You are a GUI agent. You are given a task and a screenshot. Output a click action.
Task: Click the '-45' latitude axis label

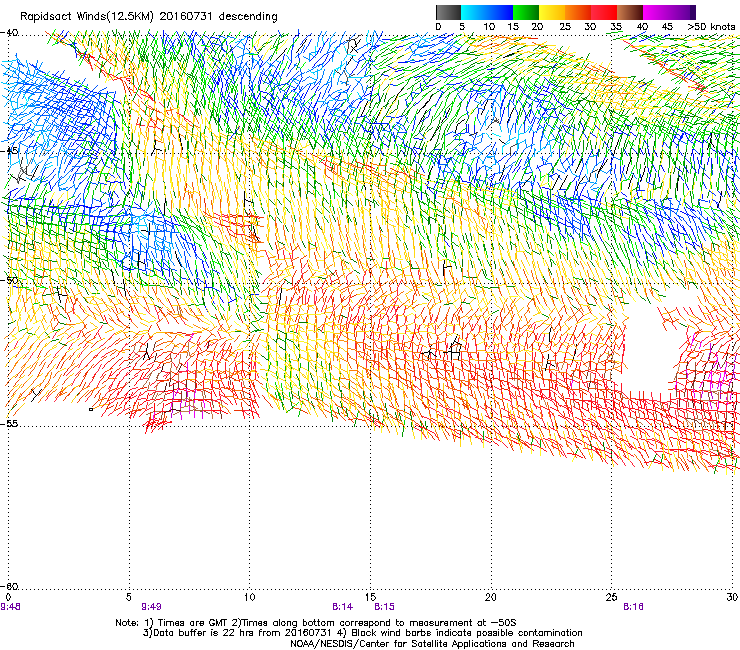9,151
